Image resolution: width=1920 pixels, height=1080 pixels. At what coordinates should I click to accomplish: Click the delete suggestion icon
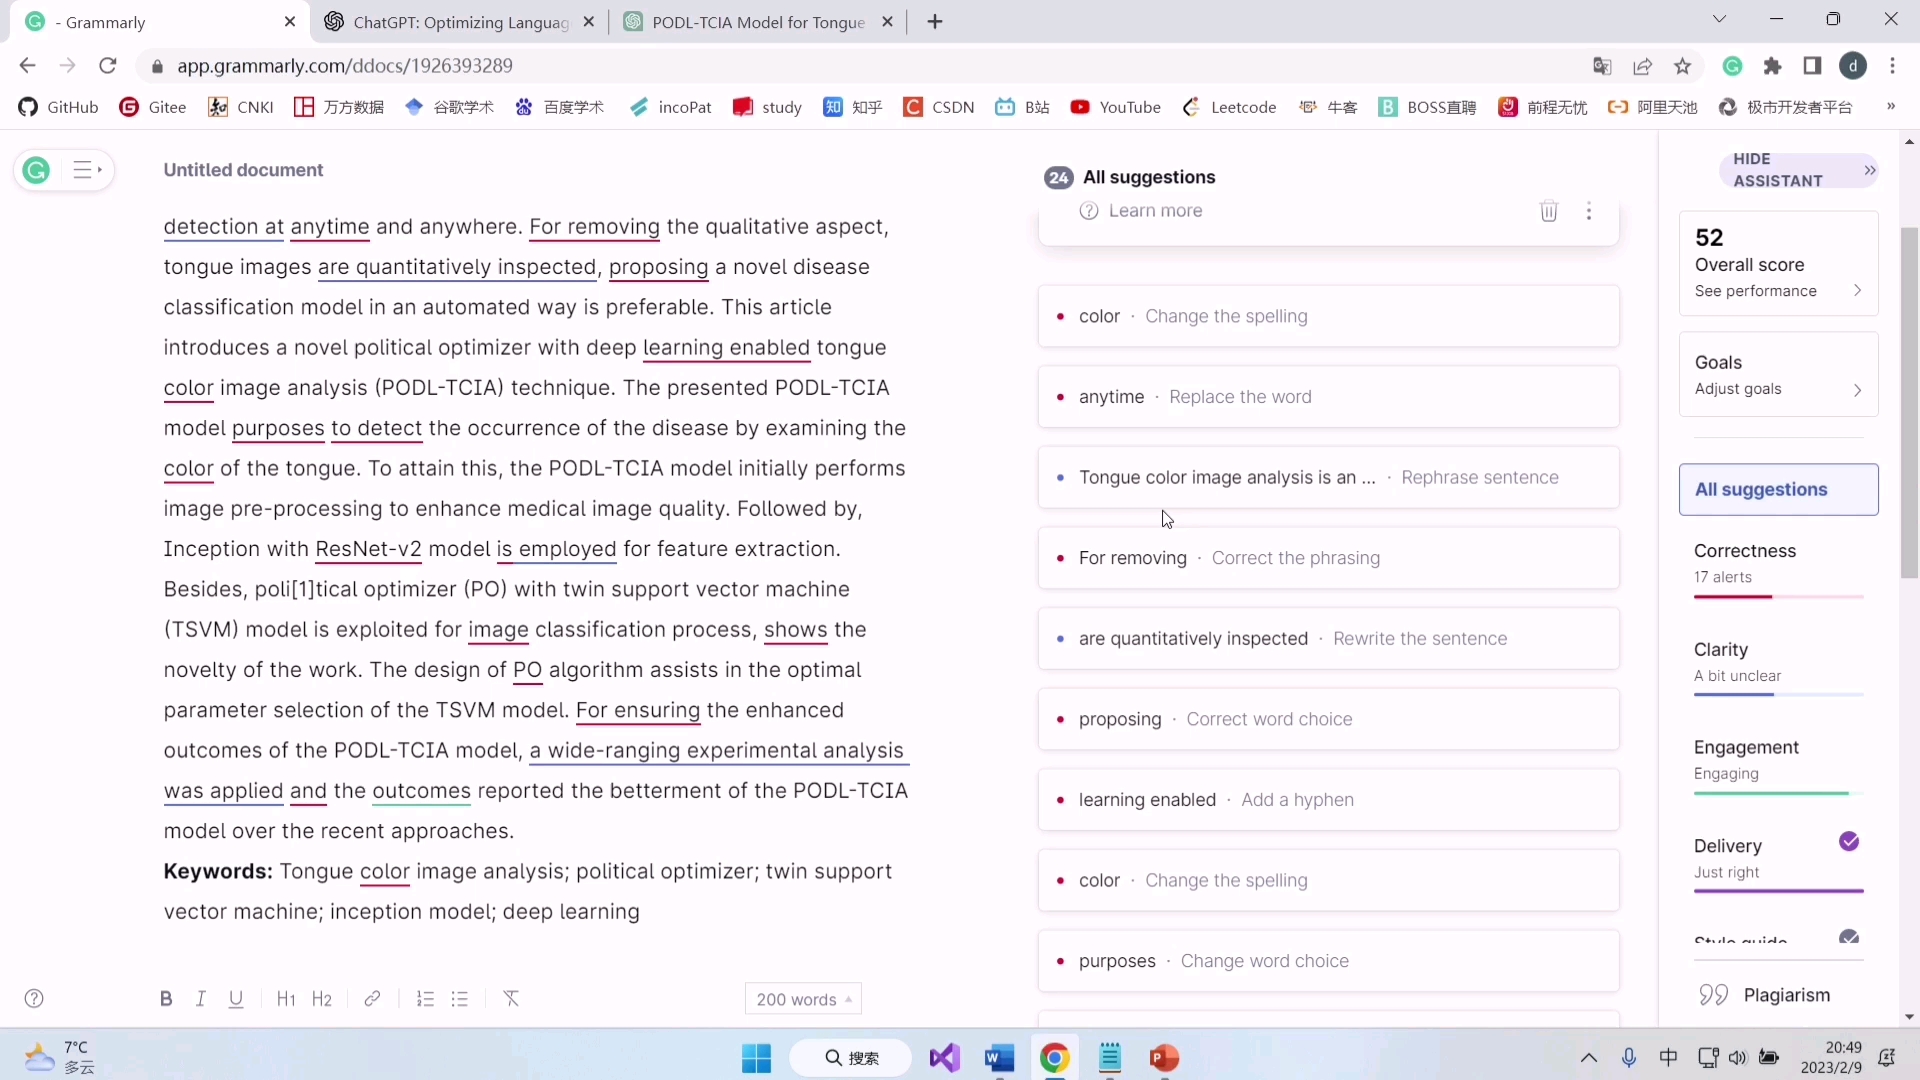coord(1549,211)
